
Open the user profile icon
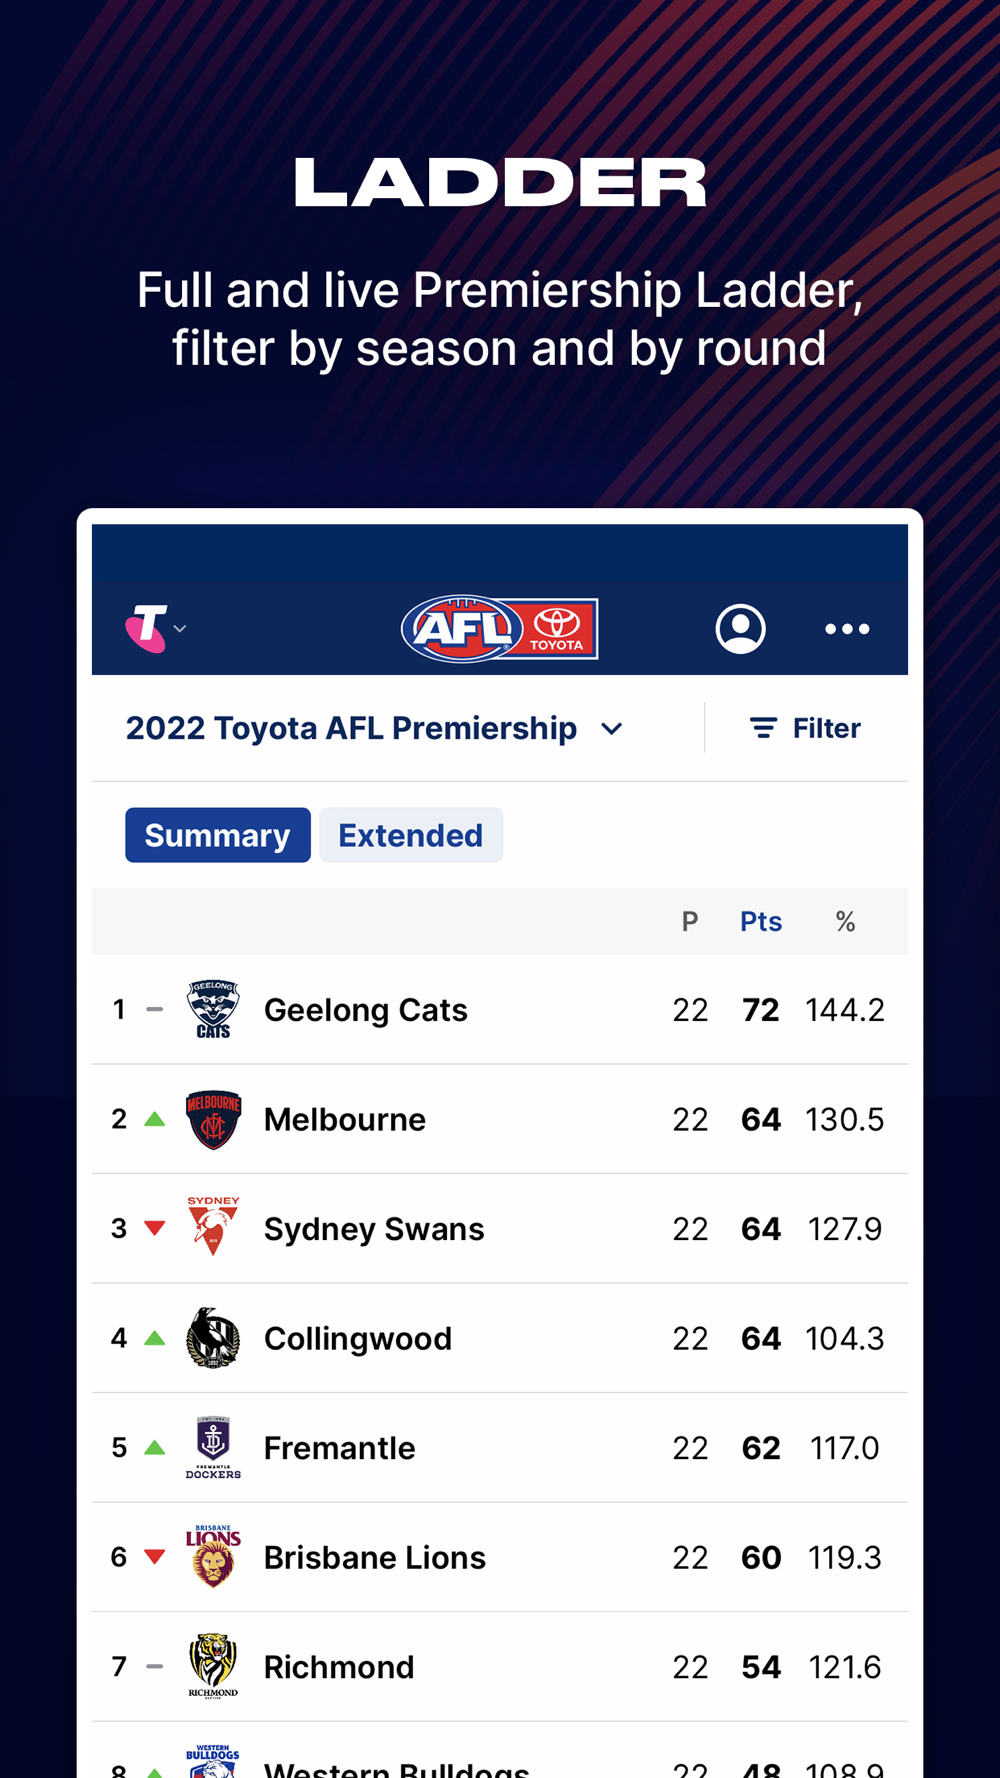point(740,629)
